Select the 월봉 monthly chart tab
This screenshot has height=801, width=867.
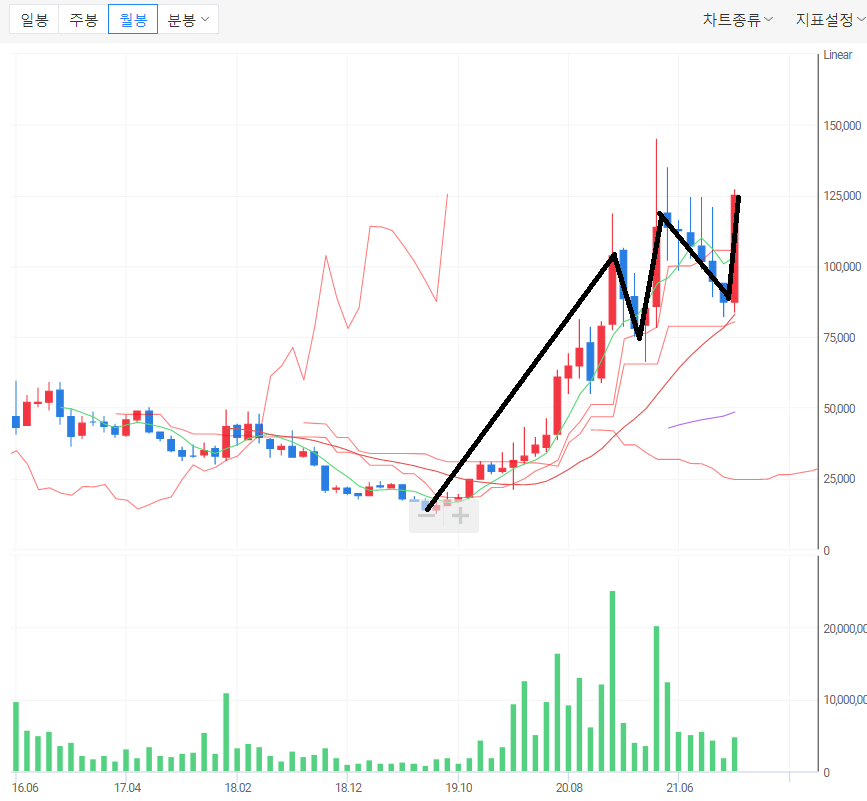(133, 19)
